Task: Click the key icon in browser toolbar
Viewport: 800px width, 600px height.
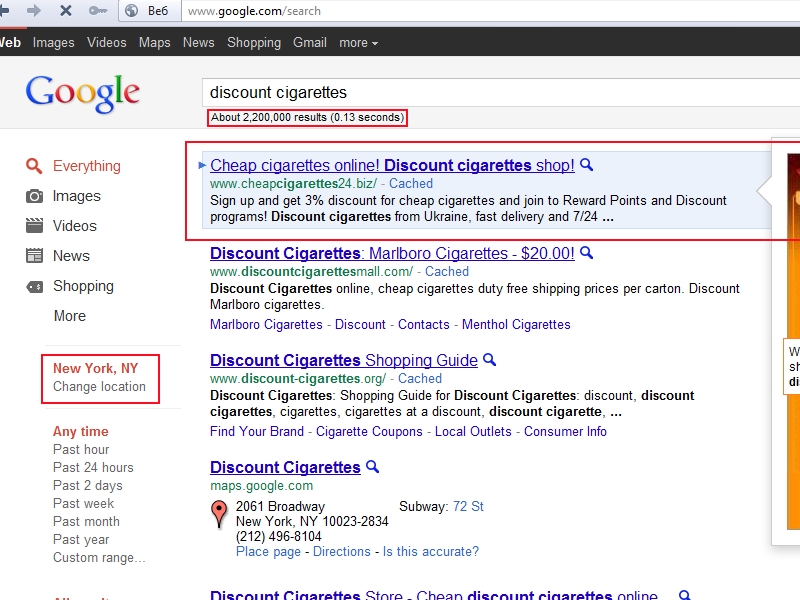Action: click(97, 10)
